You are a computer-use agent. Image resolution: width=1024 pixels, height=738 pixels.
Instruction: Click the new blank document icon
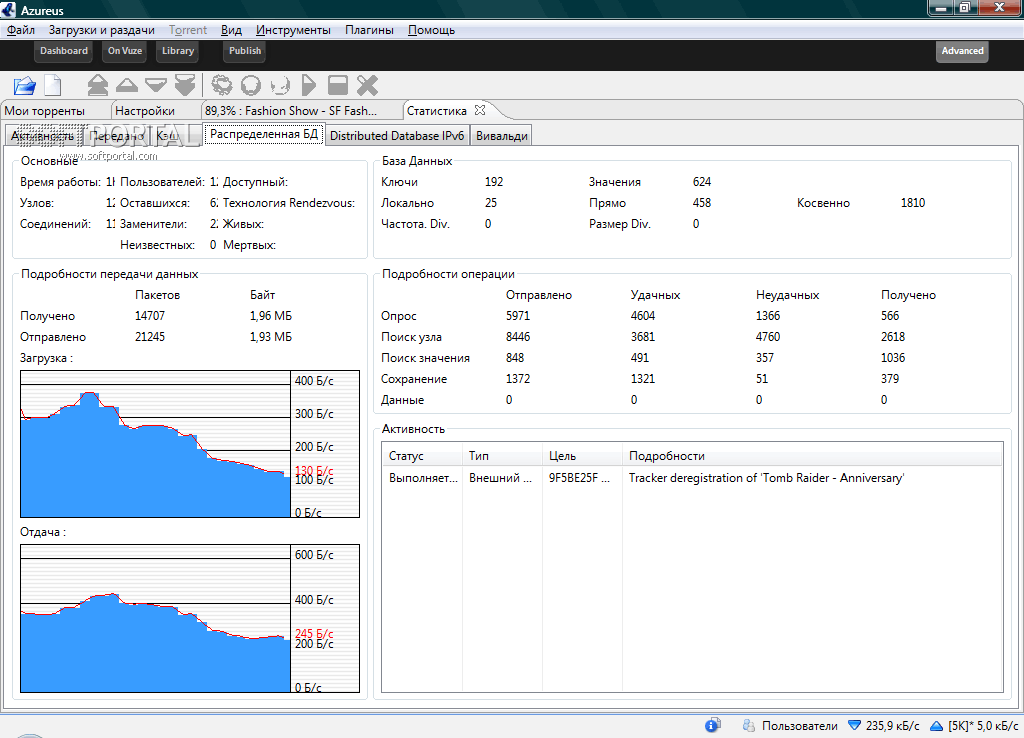pos(51,86)
